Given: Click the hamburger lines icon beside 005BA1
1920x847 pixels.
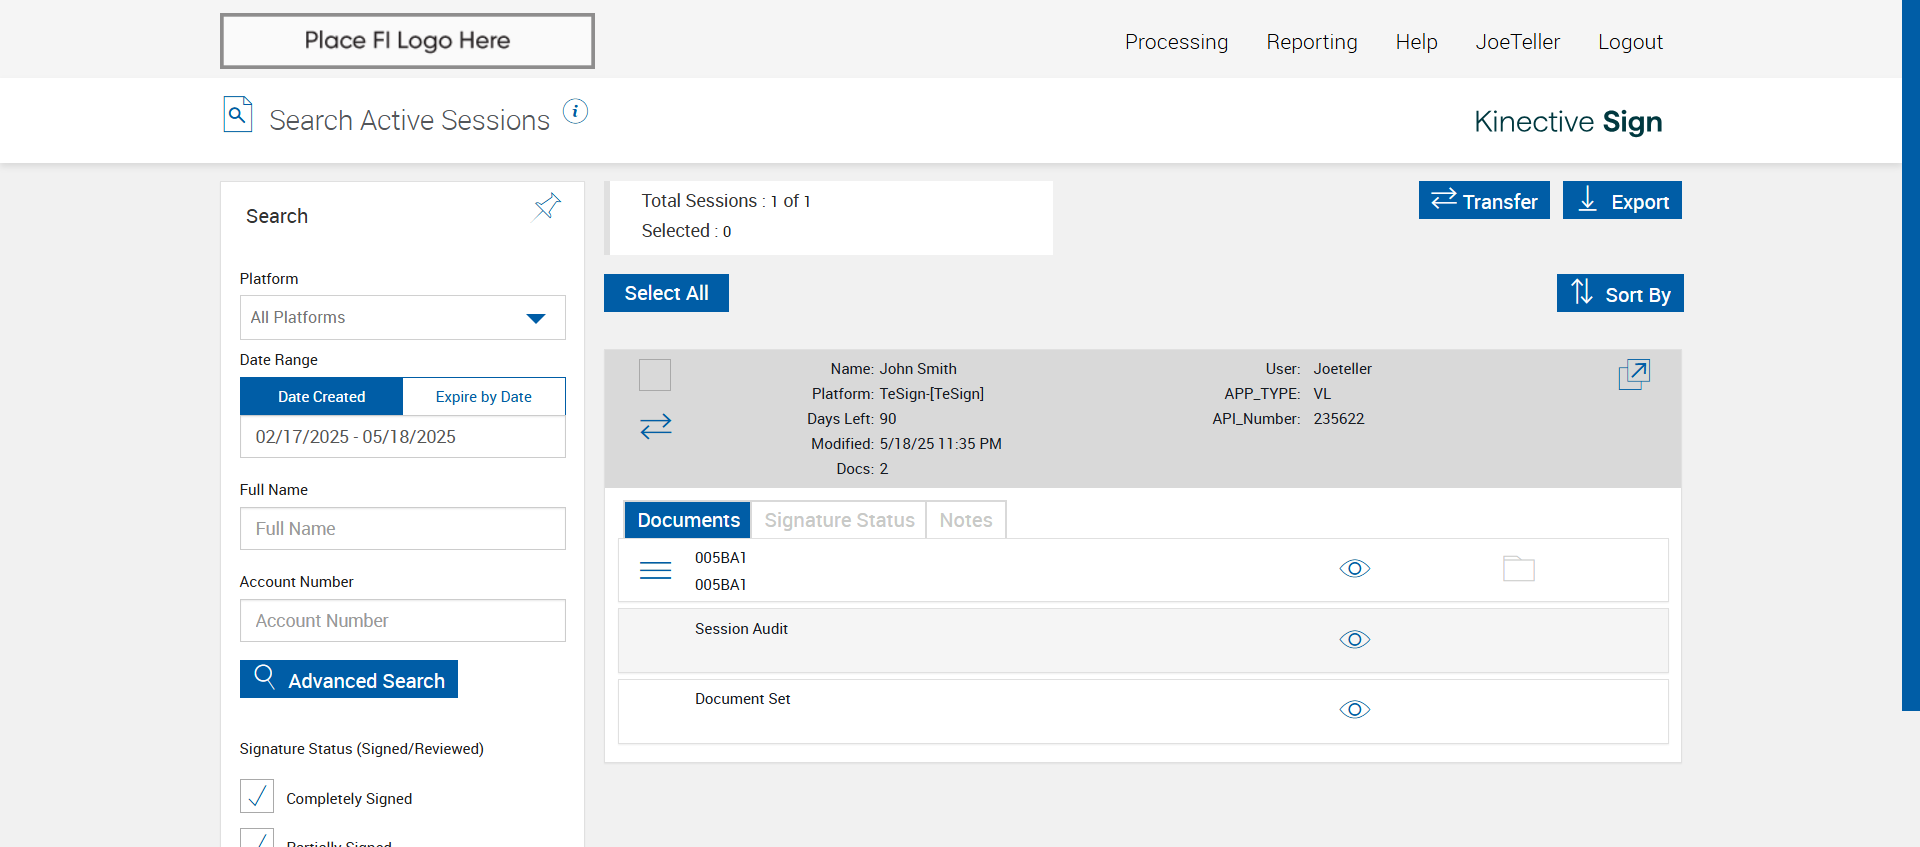Looking at the screenshot, I should [655, 571].
